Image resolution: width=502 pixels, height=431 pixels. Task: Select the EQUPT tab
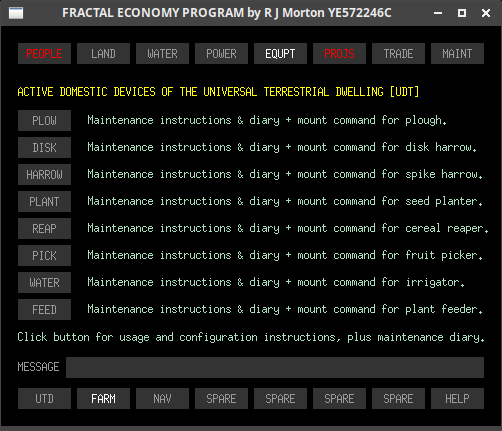[x=280, y=53]
